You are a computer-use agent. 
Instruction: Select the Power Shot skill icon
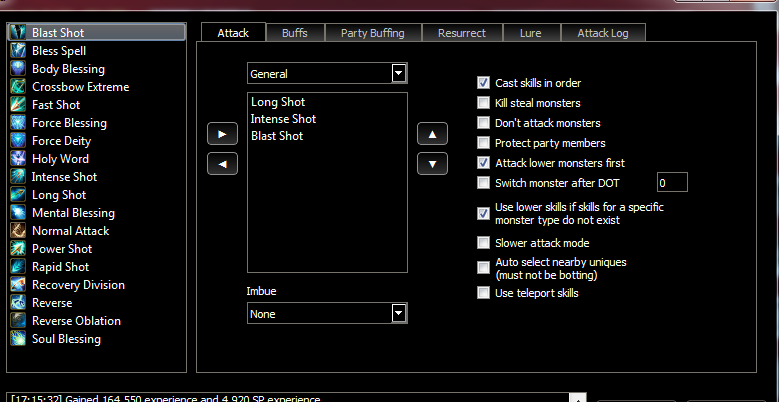point(18,249)
